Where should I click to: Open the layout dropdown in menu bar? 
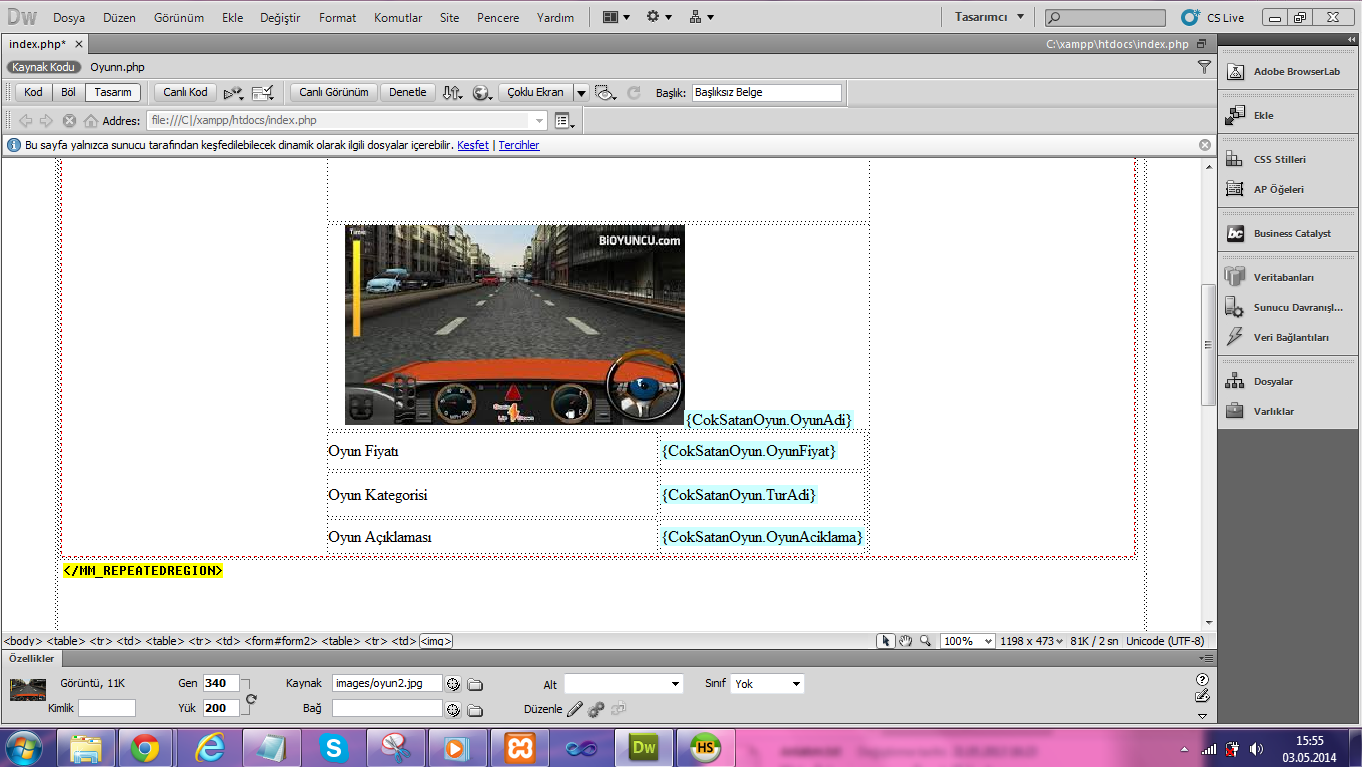616,17
